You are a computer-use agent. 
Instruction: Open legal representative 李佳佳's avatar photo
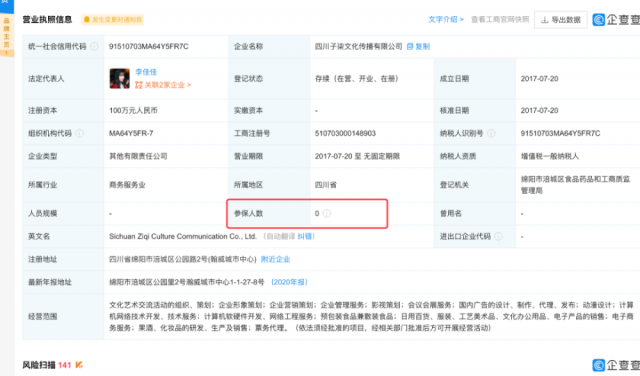[x=120, y=78]
